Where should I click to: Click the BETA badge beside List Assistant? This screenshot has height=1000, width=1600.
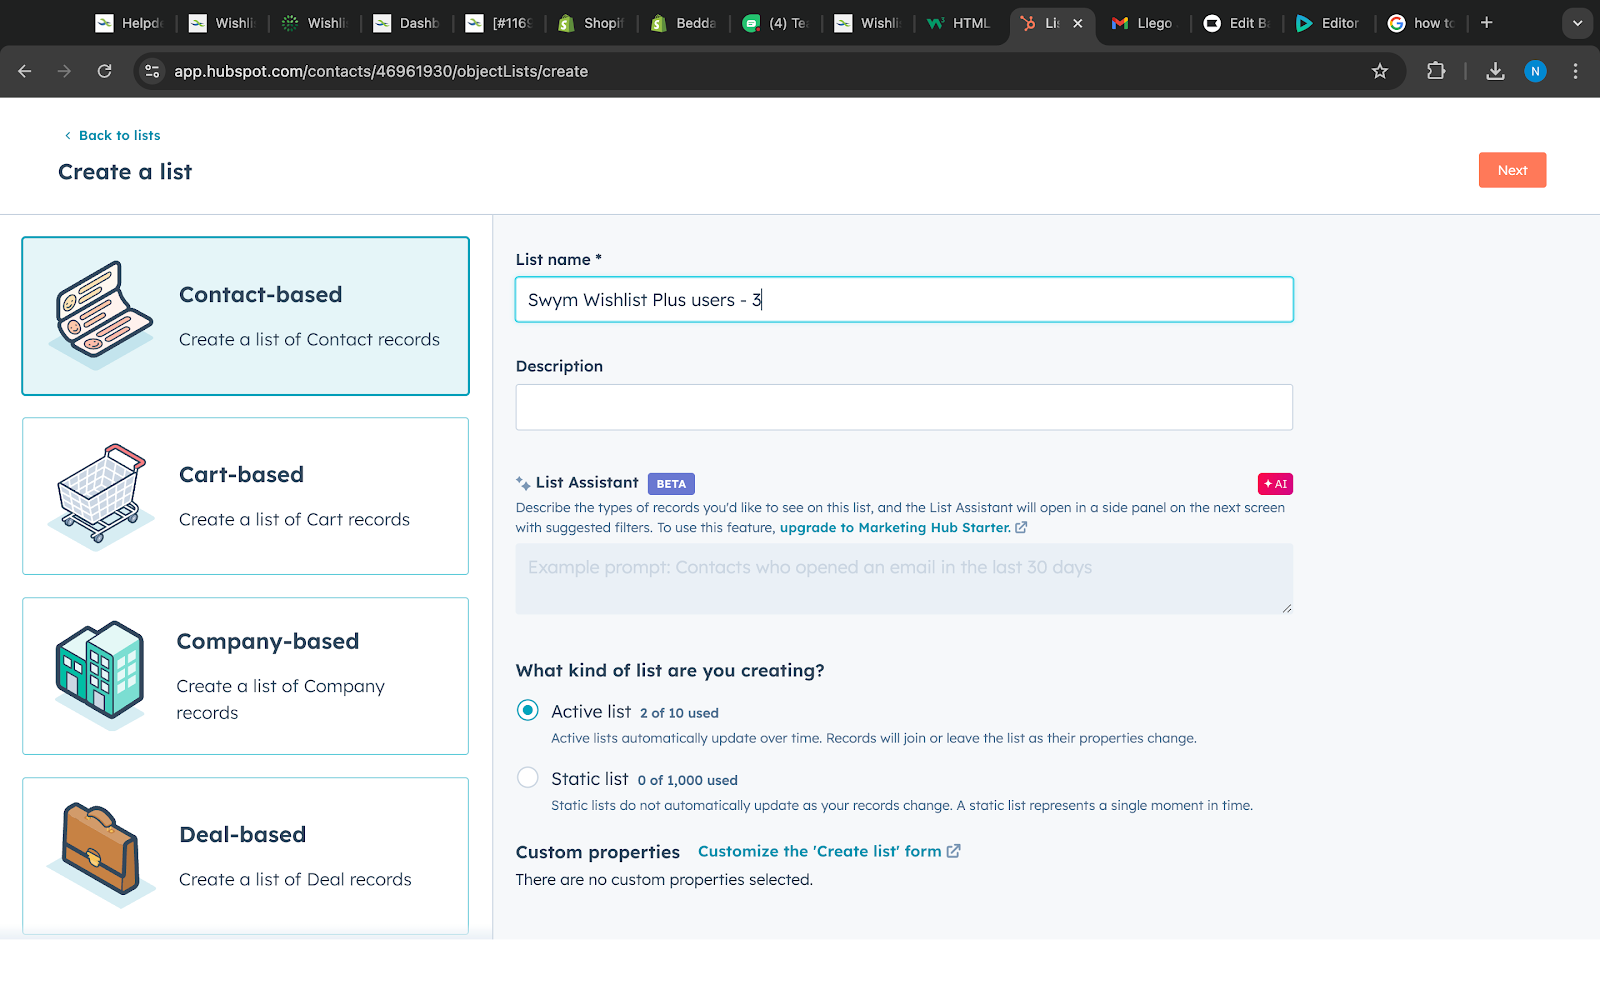tap(671, 484)
